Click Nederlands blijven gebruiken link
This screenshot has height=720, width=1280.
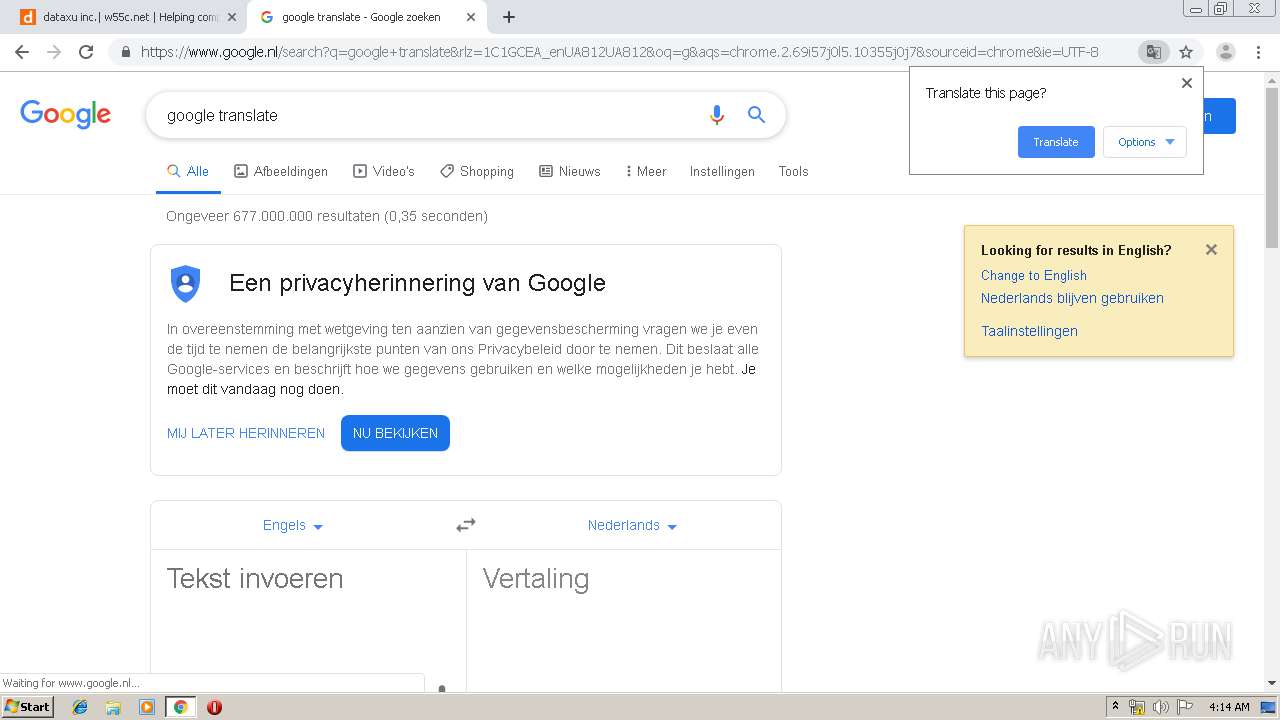click(x=1072, y=298)
